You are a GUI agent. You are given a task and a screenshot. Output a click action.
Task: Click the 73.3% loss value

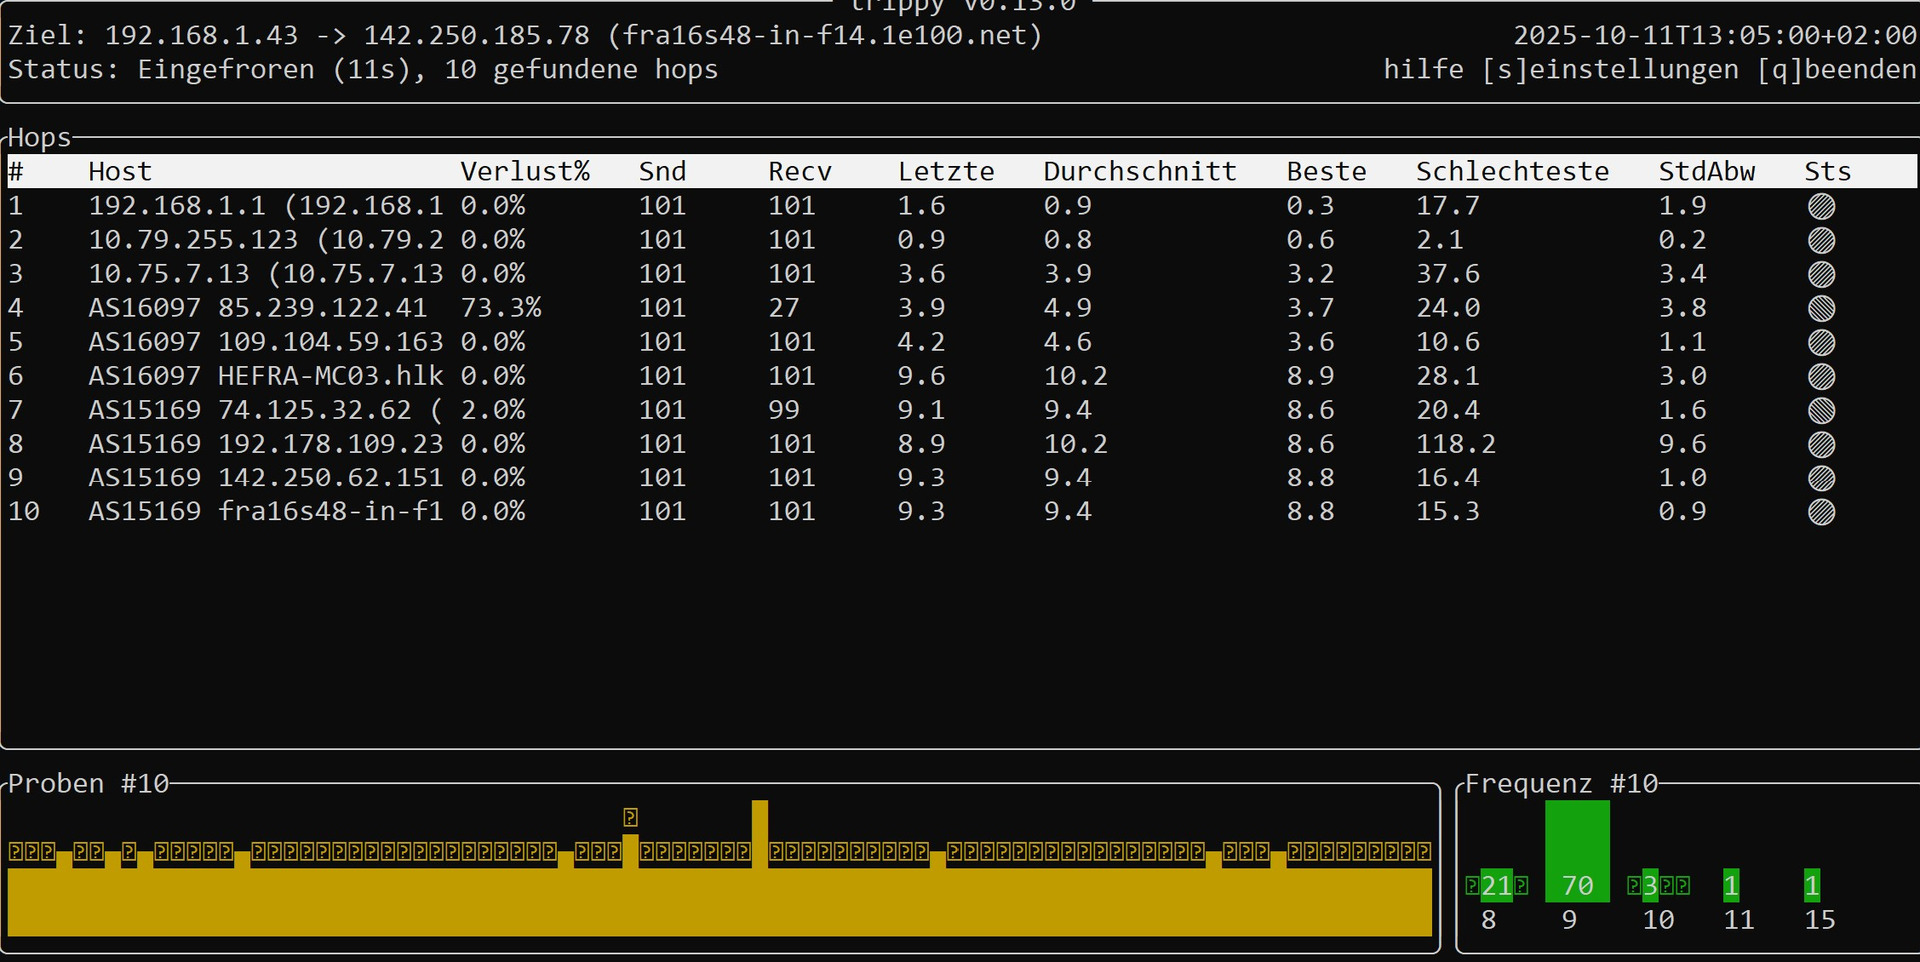pyautogui.click(x=501, y=308)
